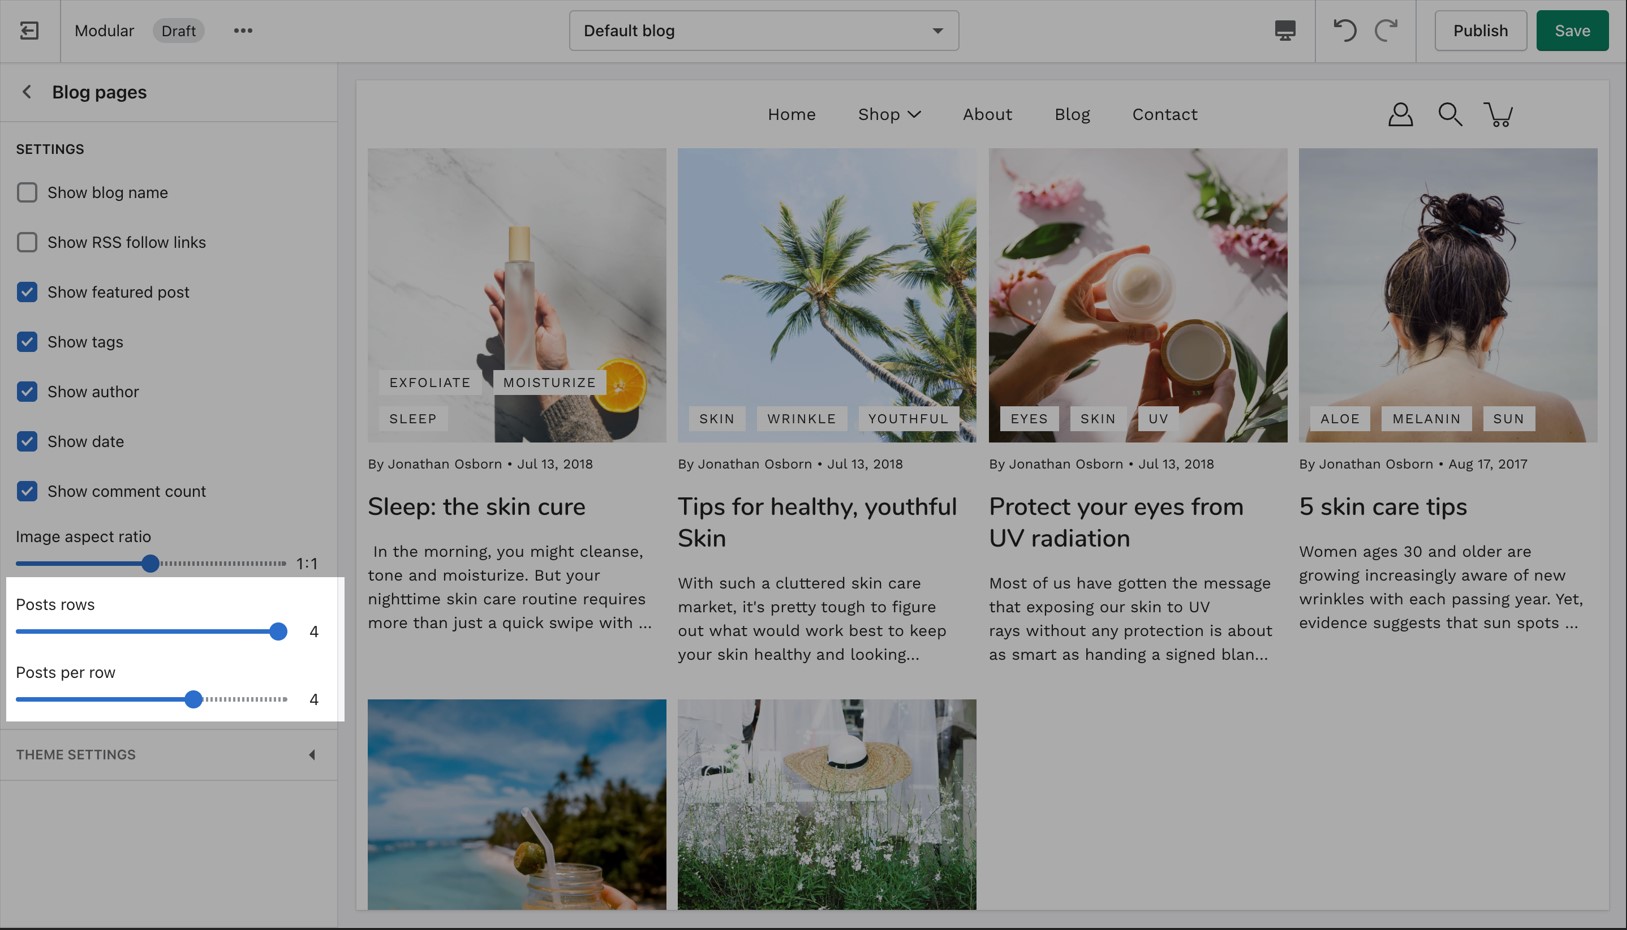Click the exit editor icon
This screenshot has width=1627, height=930.
pyautogui.click(x=29, y=31)
